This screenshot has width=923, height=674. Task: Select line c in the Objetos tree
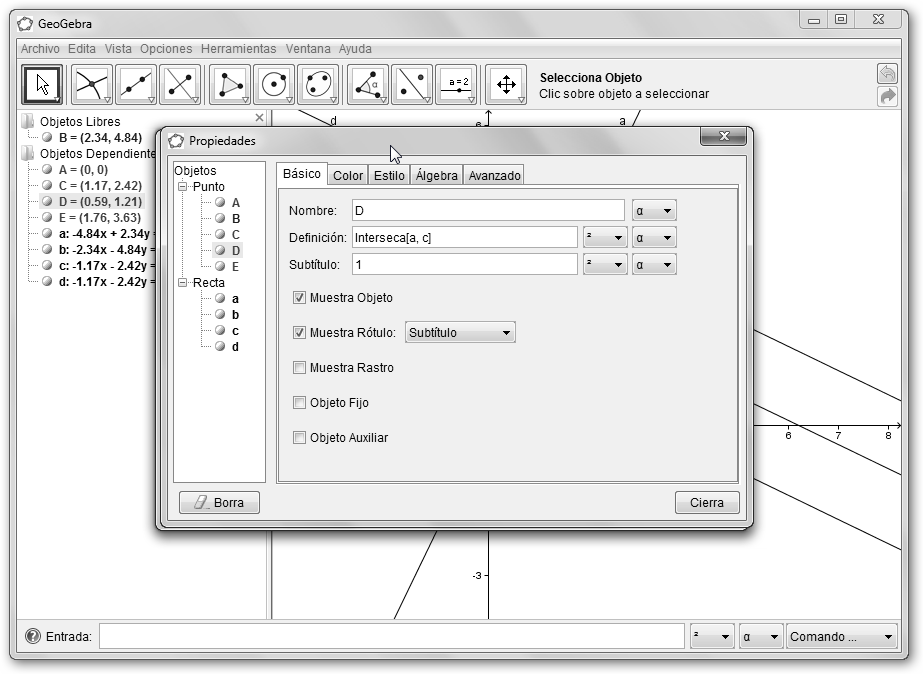click(235, 331)
